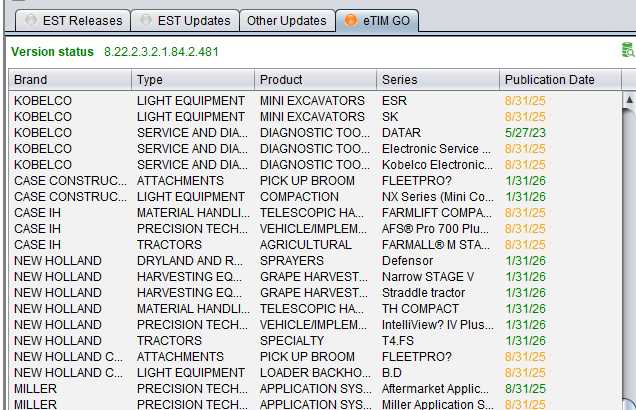The width and height of the screenshot is (636, 410).
Task: Click the 5/27/23 publication date
Action: (525, 133)
